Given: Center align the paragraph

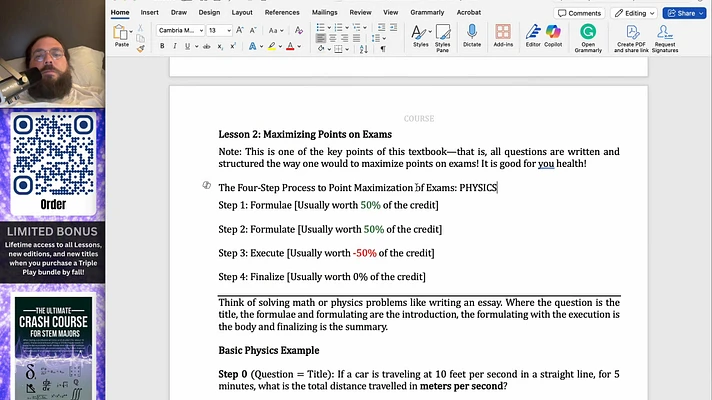Looking at the screenshot, I should (x=332, y=38).
